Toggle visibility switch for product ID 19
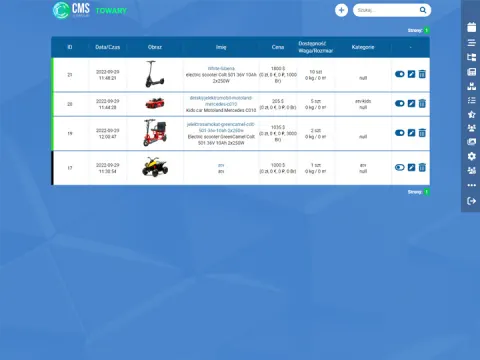The image size is (480, 360). click(399, 133)
